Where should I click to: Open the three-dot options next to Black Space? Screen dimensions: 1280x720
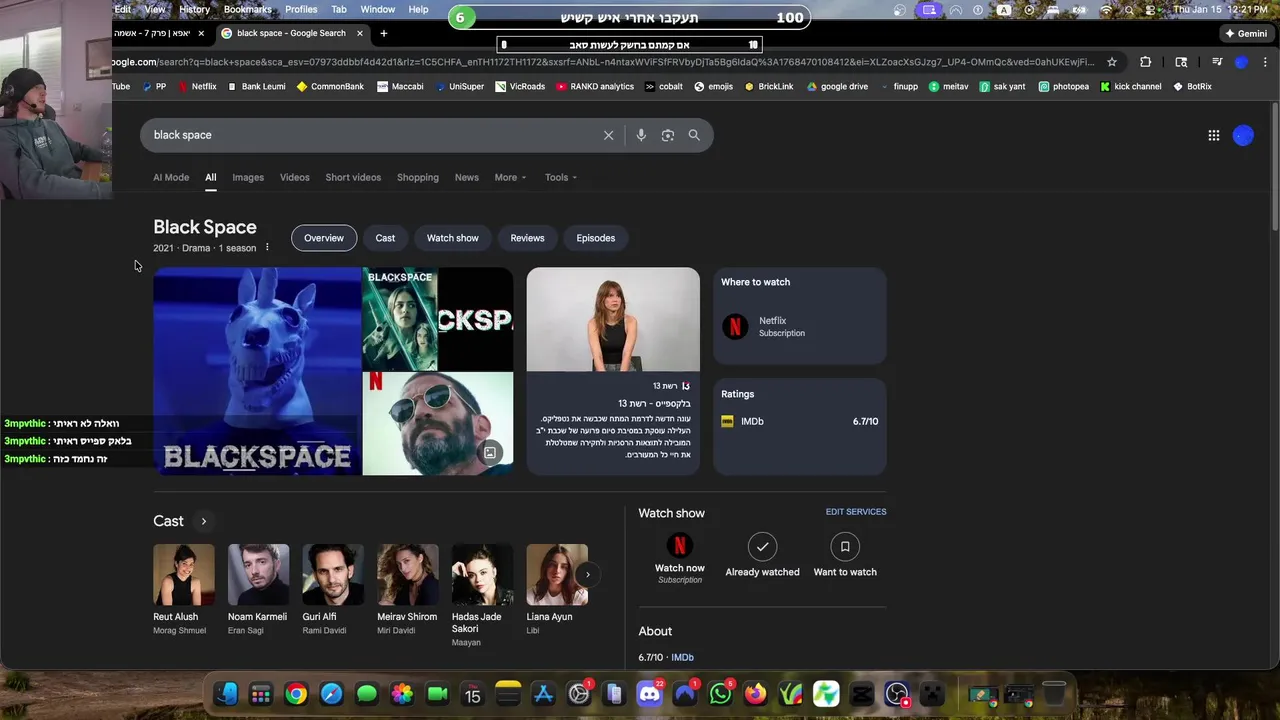tap(267, 248)
